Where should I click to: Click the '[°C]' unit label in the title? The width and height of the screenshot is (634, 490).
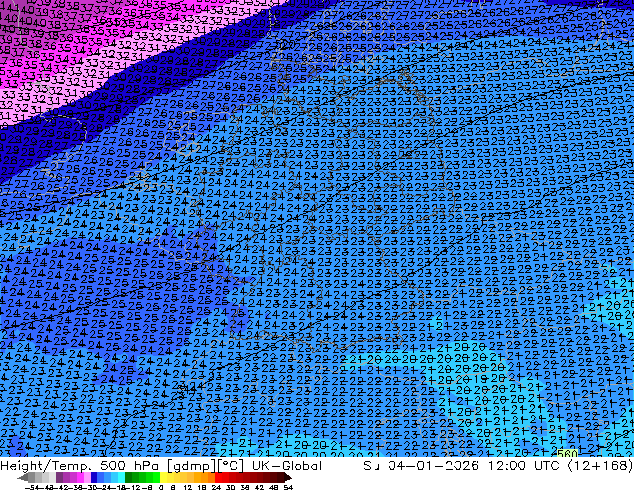[x=230, y=466]
